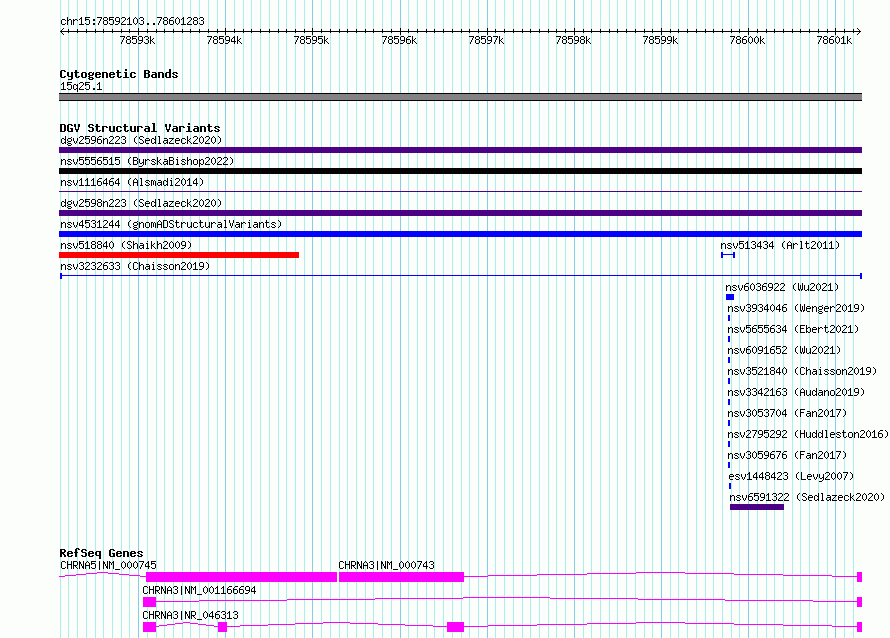
Task: Click the gray 15q25.1 cytogenetic band bar
Action: (x=460, y=97)
